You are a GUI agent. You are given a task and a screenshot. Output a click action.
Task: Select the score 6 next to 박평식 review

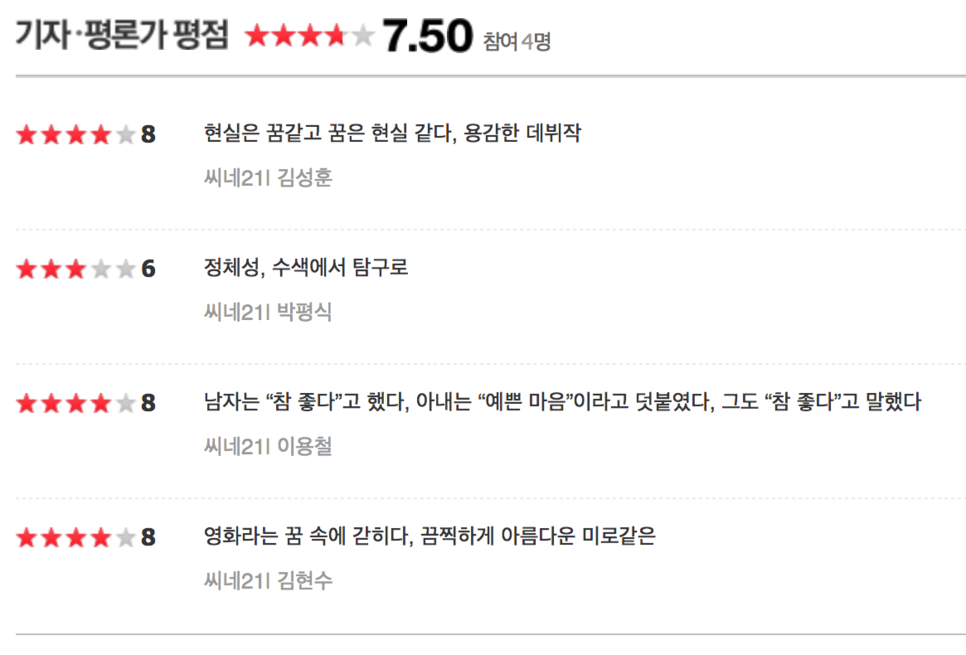tap(148, 269)
